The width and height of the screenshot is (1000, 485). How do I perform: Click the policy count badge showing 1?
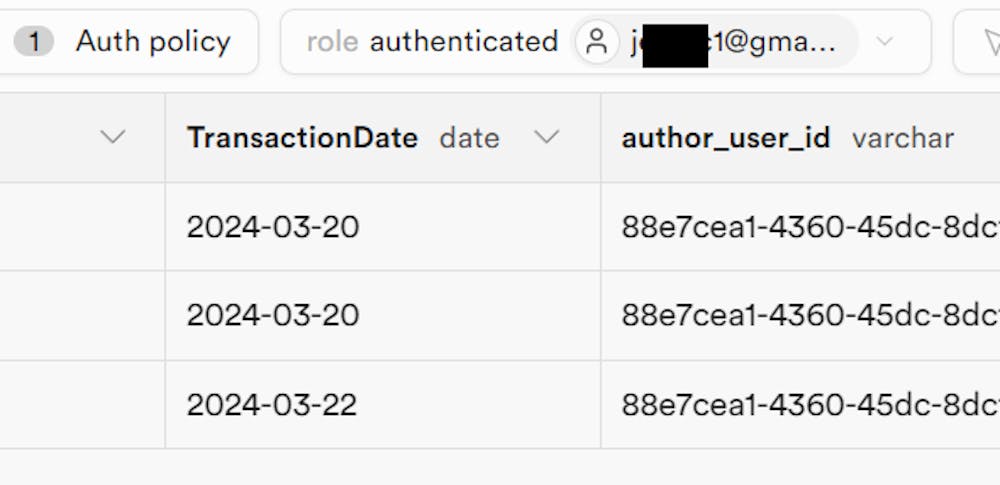(34, 42)
